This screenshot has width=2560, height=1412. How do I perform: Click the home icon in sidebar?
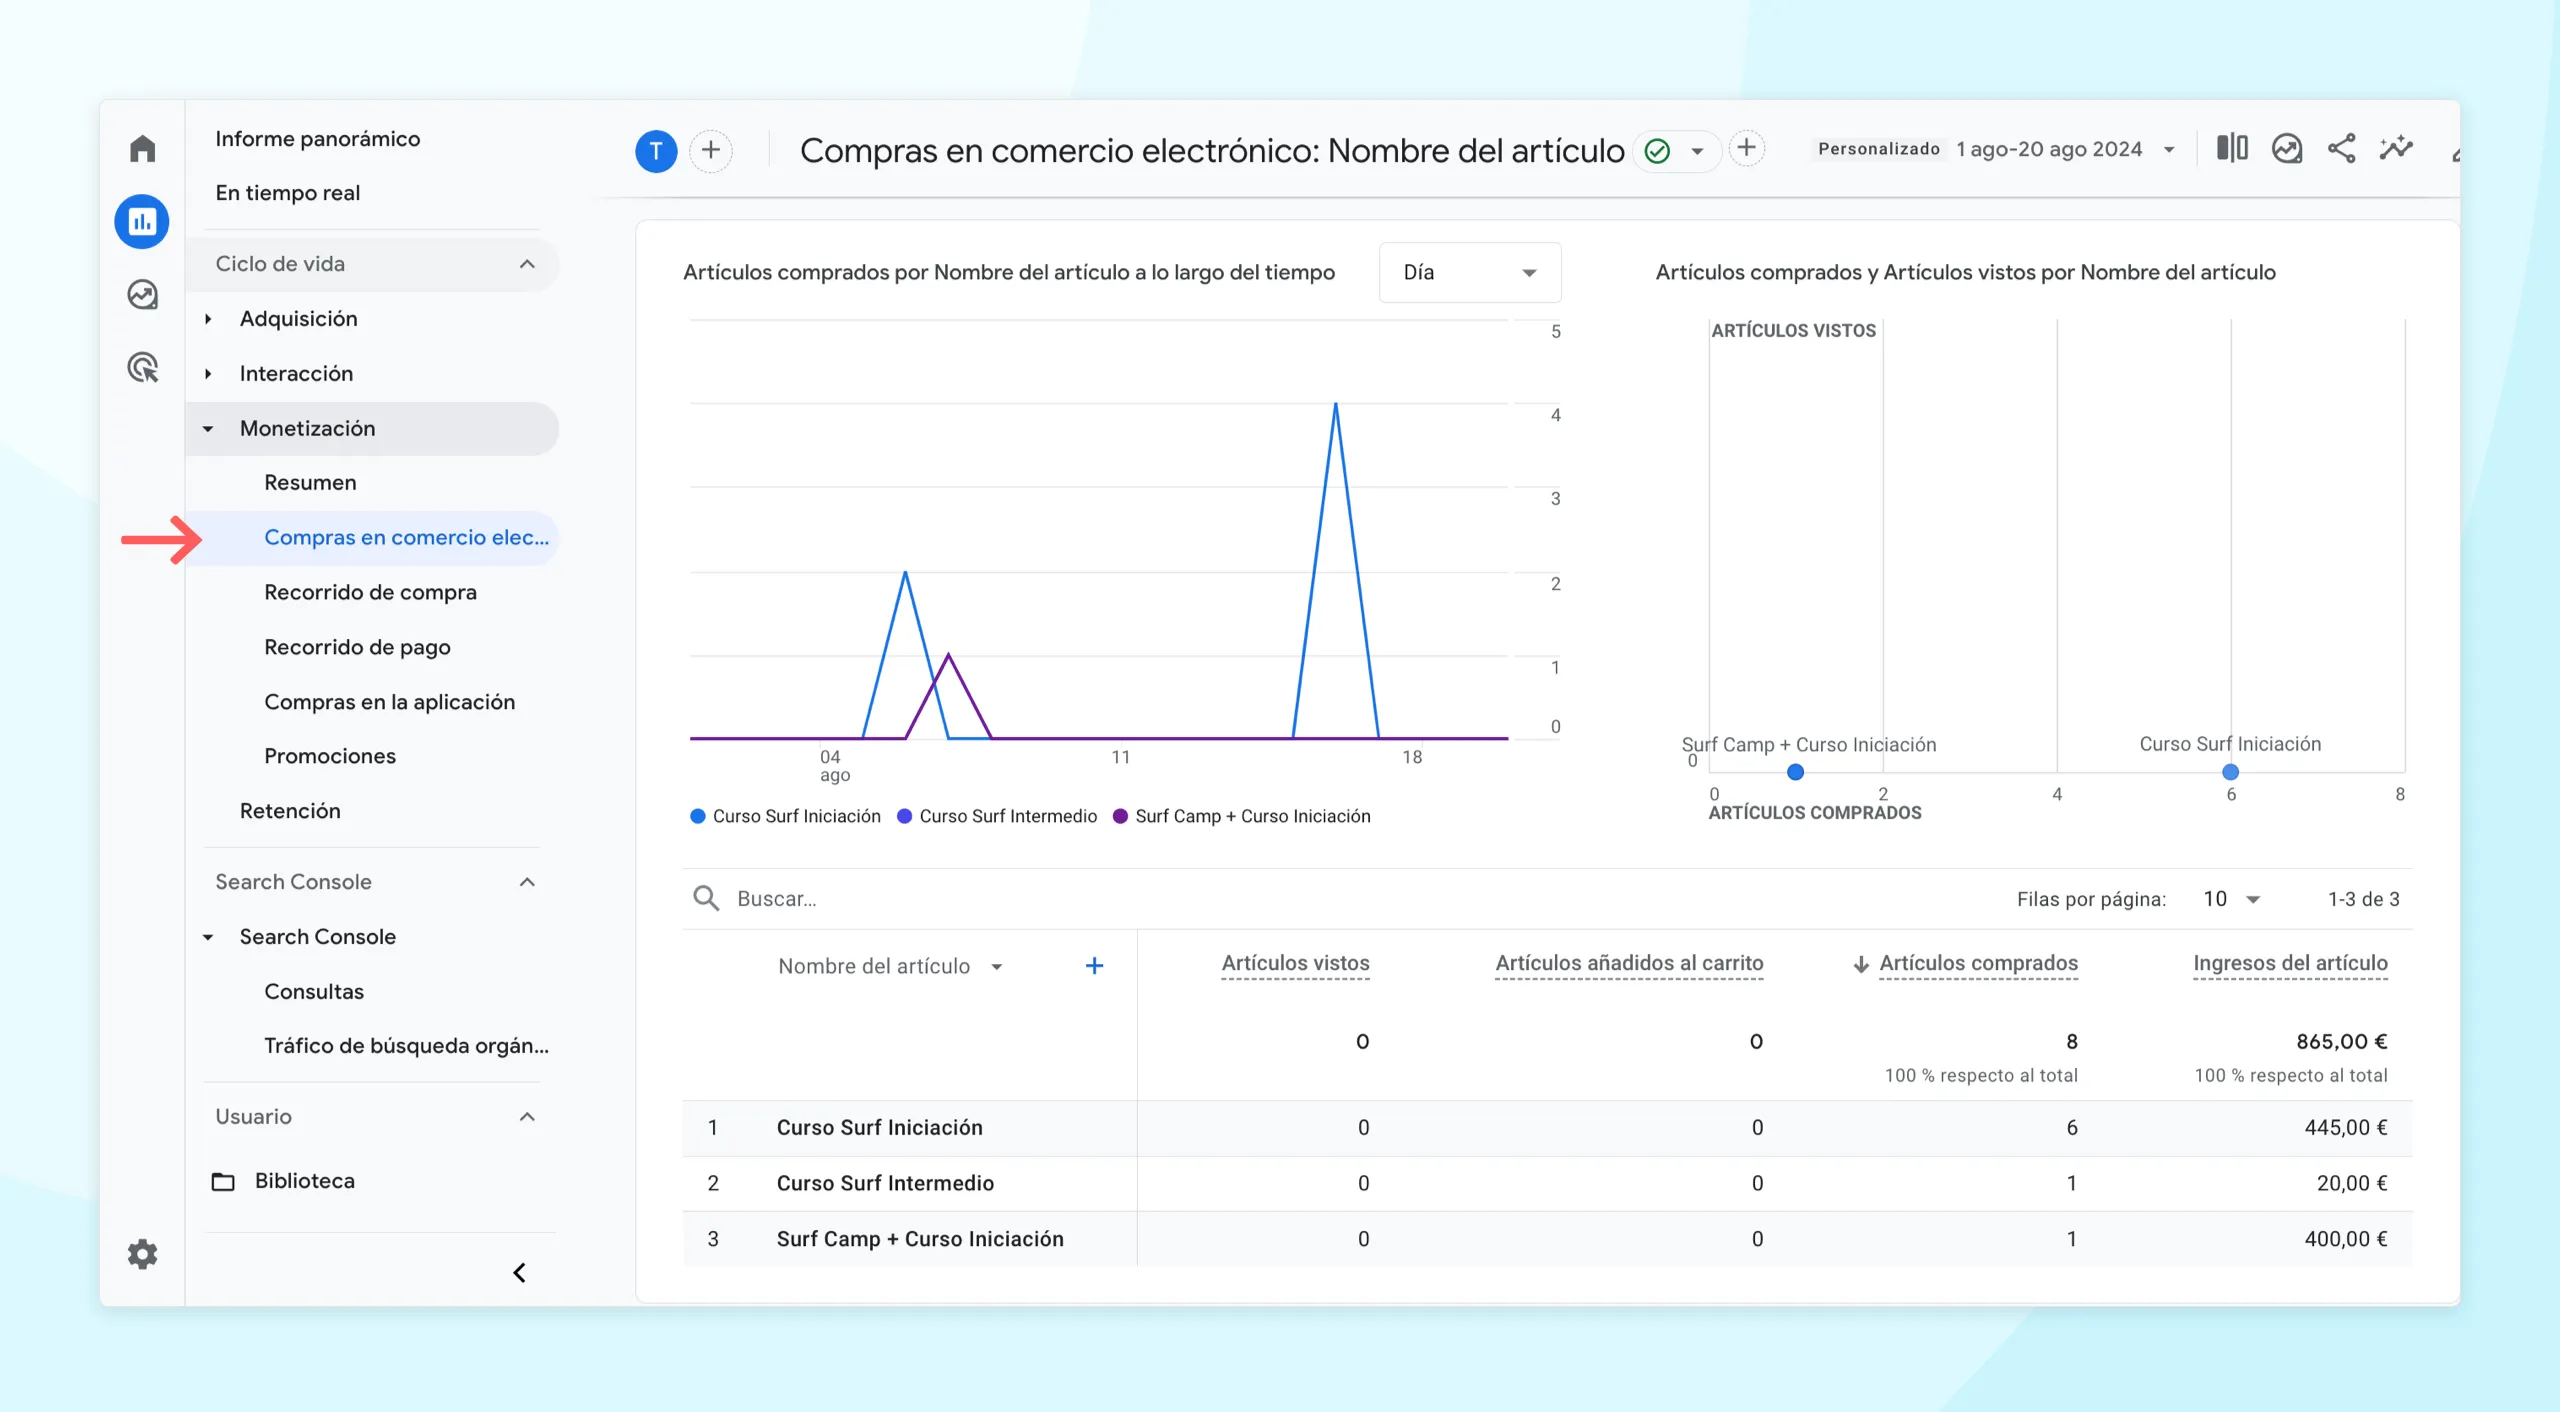143,146
